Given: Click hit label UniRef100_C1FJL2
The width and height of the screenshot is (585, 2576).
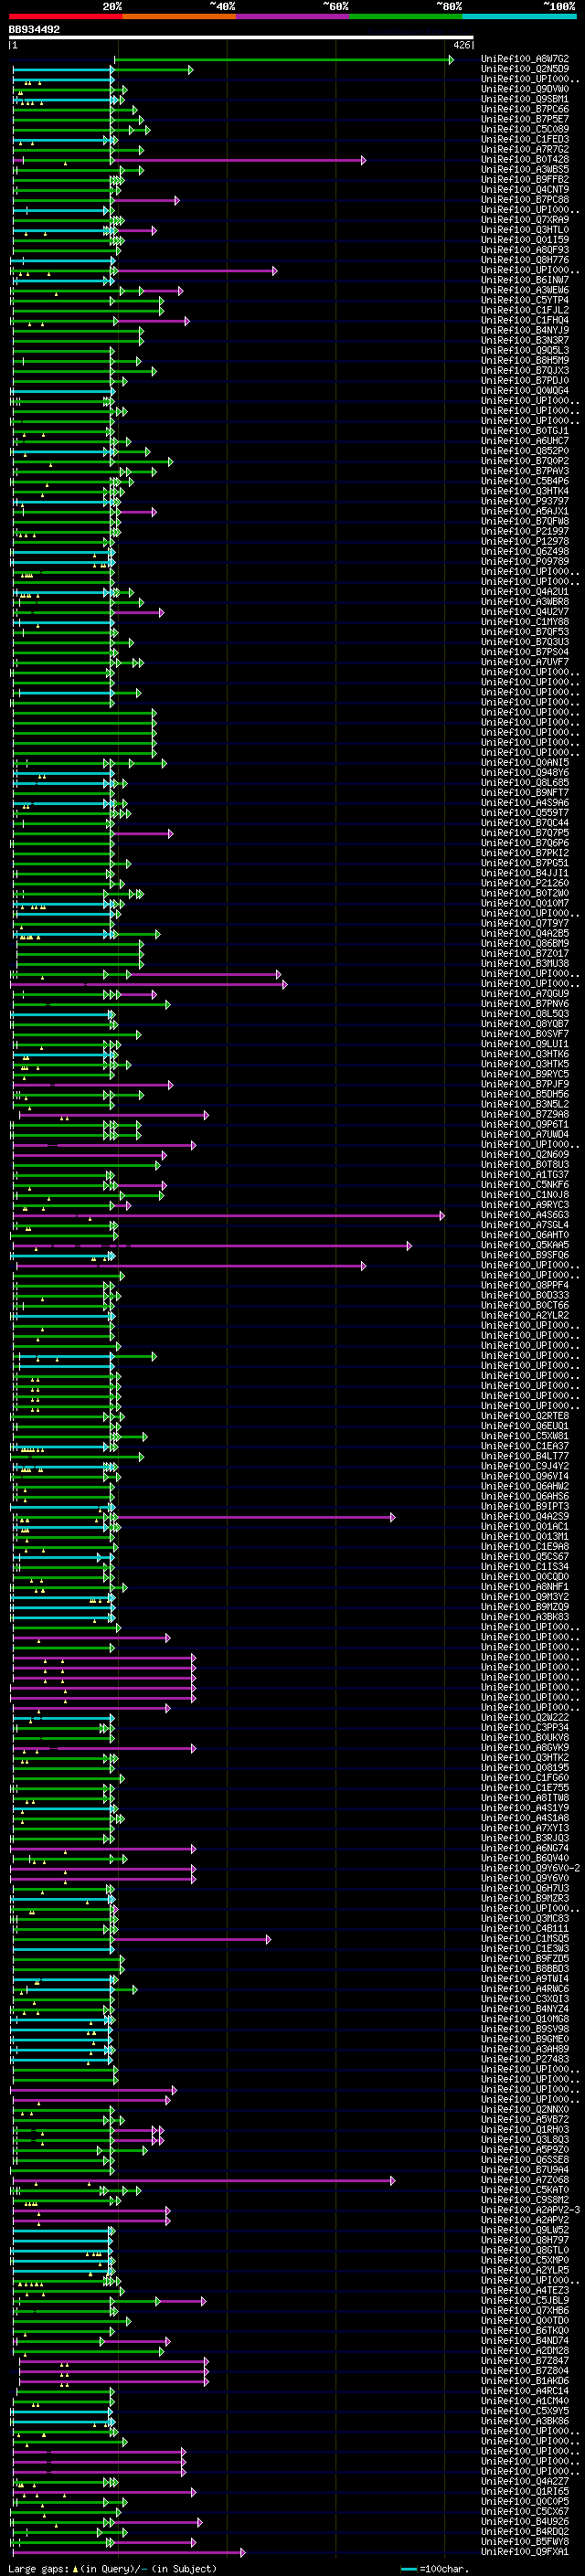Looking at the screenshot, I should (525, 310).
